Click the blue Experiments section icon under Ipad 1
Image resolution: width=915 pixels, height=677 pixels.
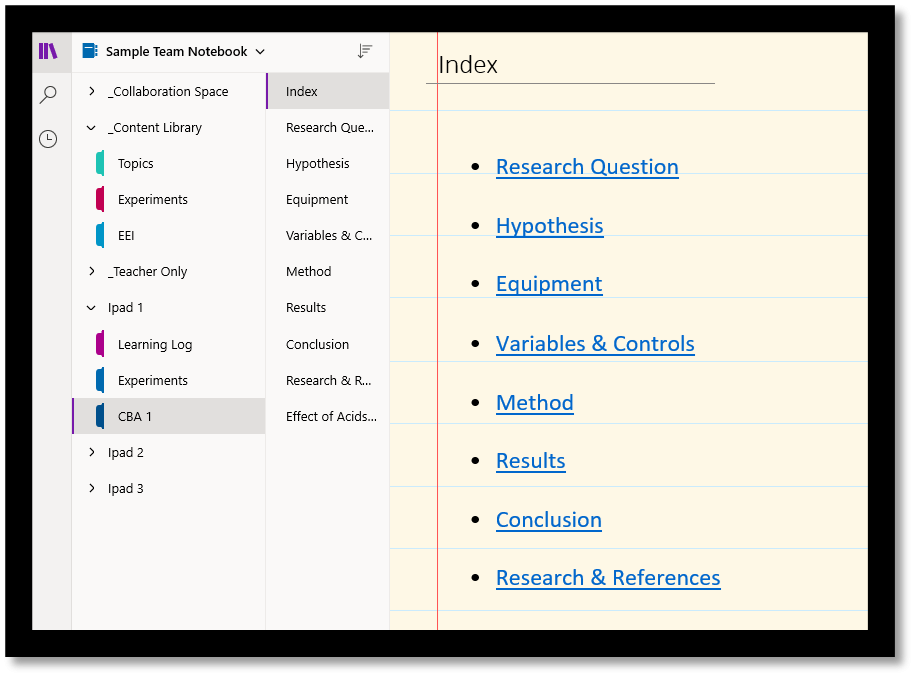100,381
